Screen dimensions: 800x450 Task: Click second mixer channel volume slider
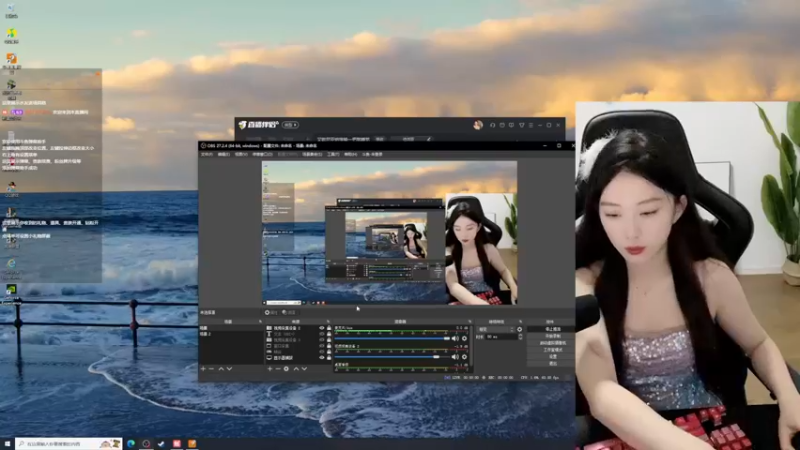pyautogui.click(x=392, y=357)
